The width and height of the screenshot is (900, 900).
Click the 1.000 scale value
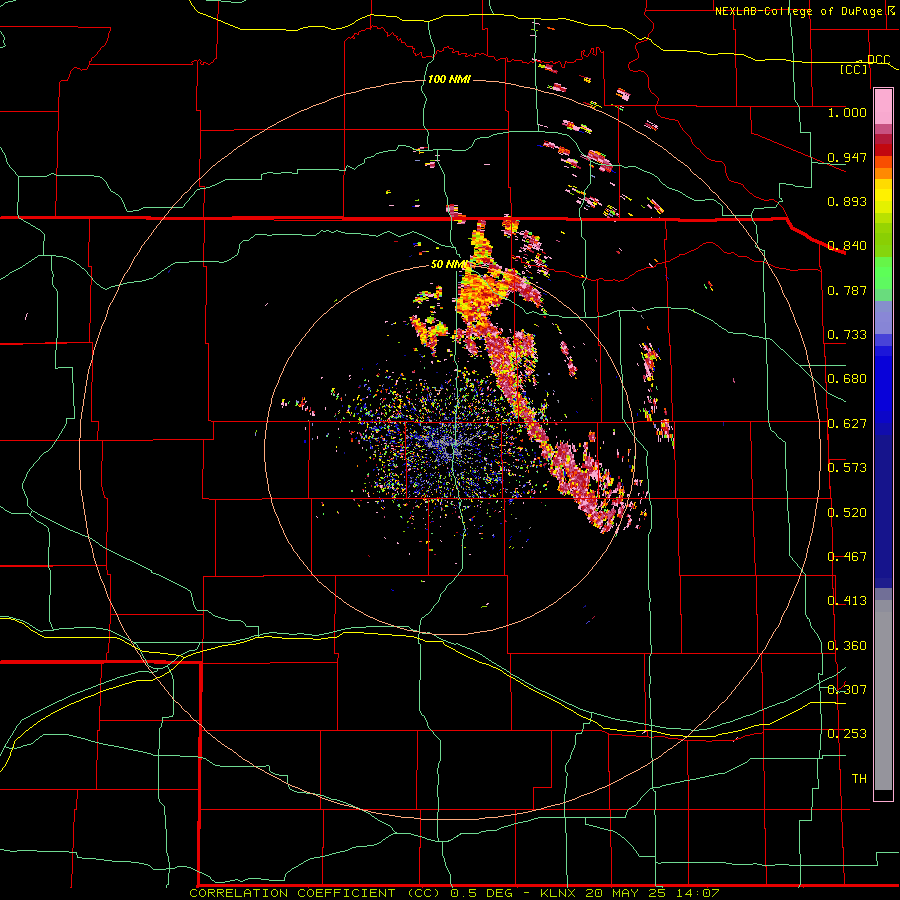[x=847, y=112]
